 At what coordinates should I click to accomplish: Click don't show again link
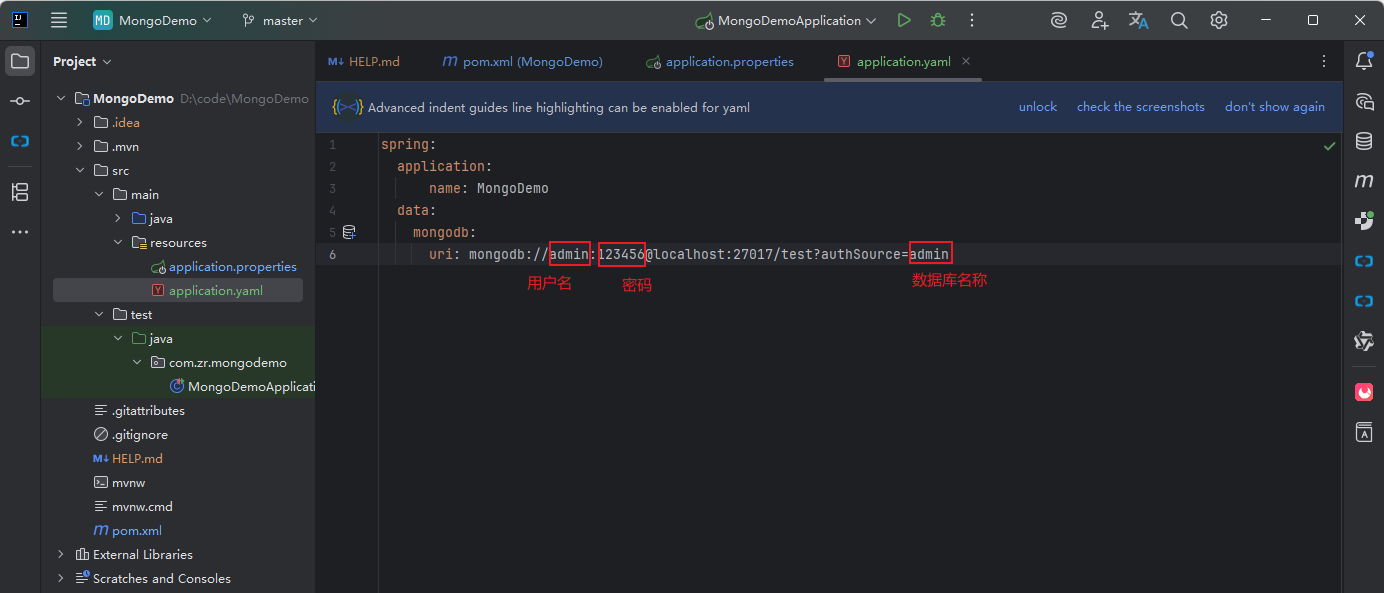click(1275, 107)
